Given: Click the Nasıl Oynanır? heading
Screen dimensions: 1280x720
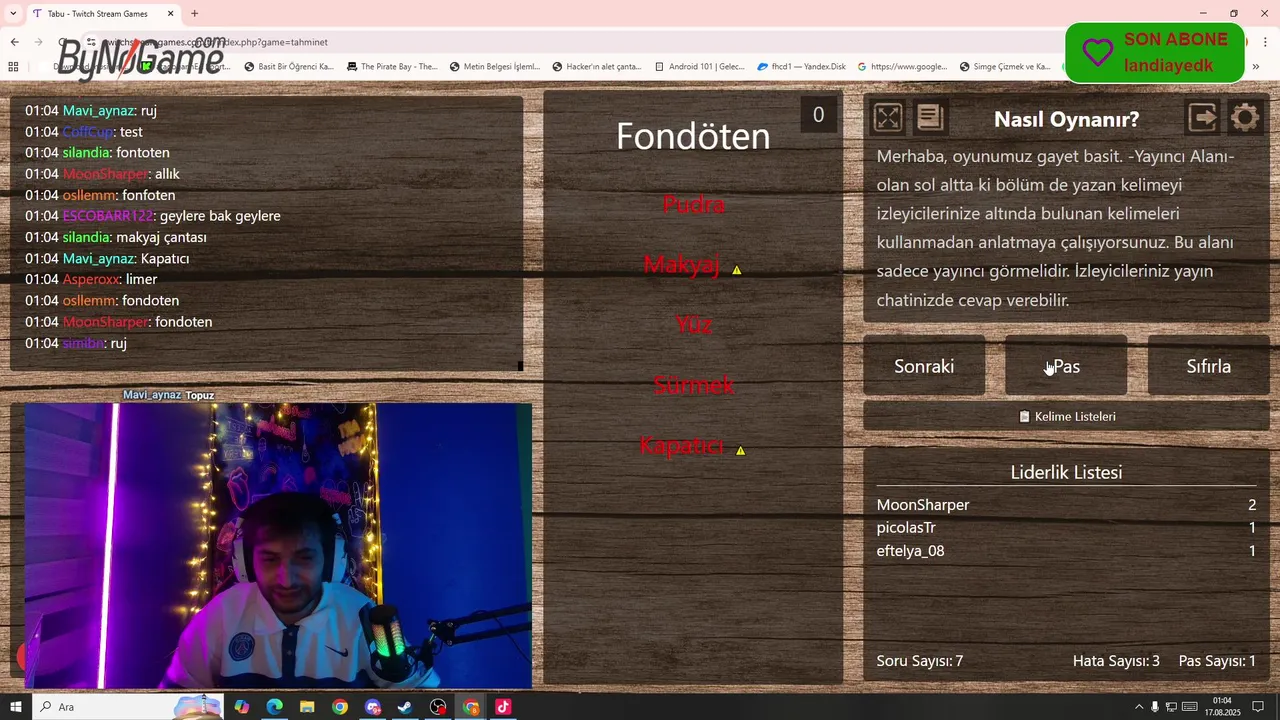Looking at the screenshot, I should [x=1066, y=119].
